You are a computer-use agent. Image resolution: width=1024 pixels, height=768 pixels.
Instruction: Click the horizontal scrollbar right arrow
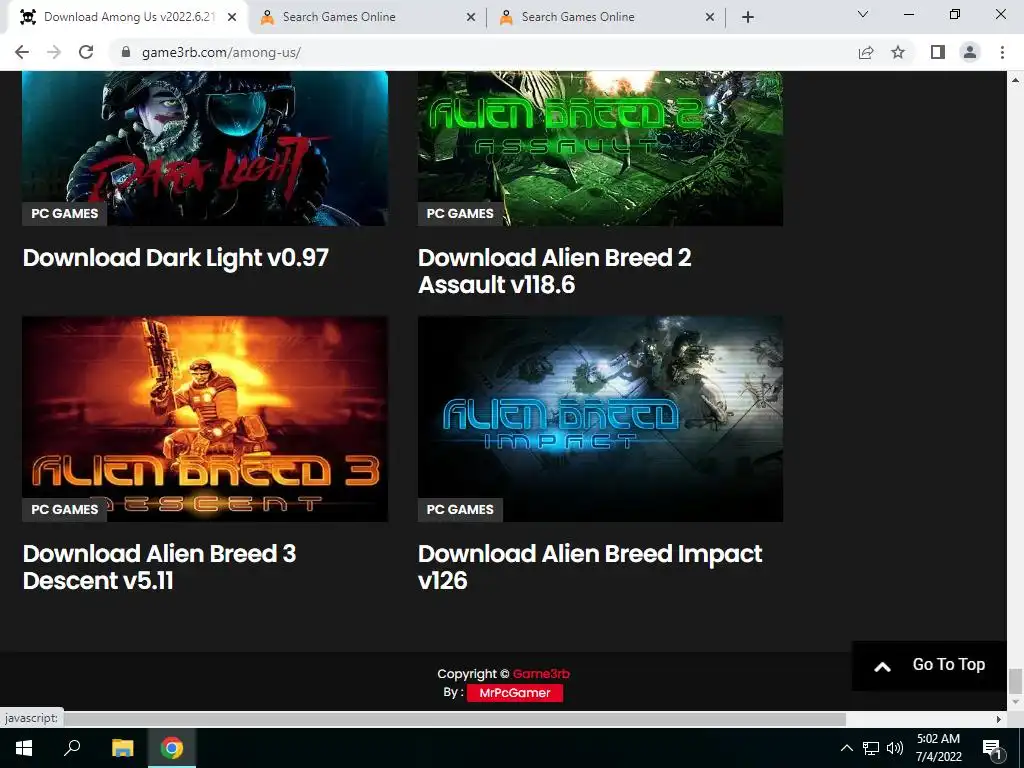tap(999, 719)
